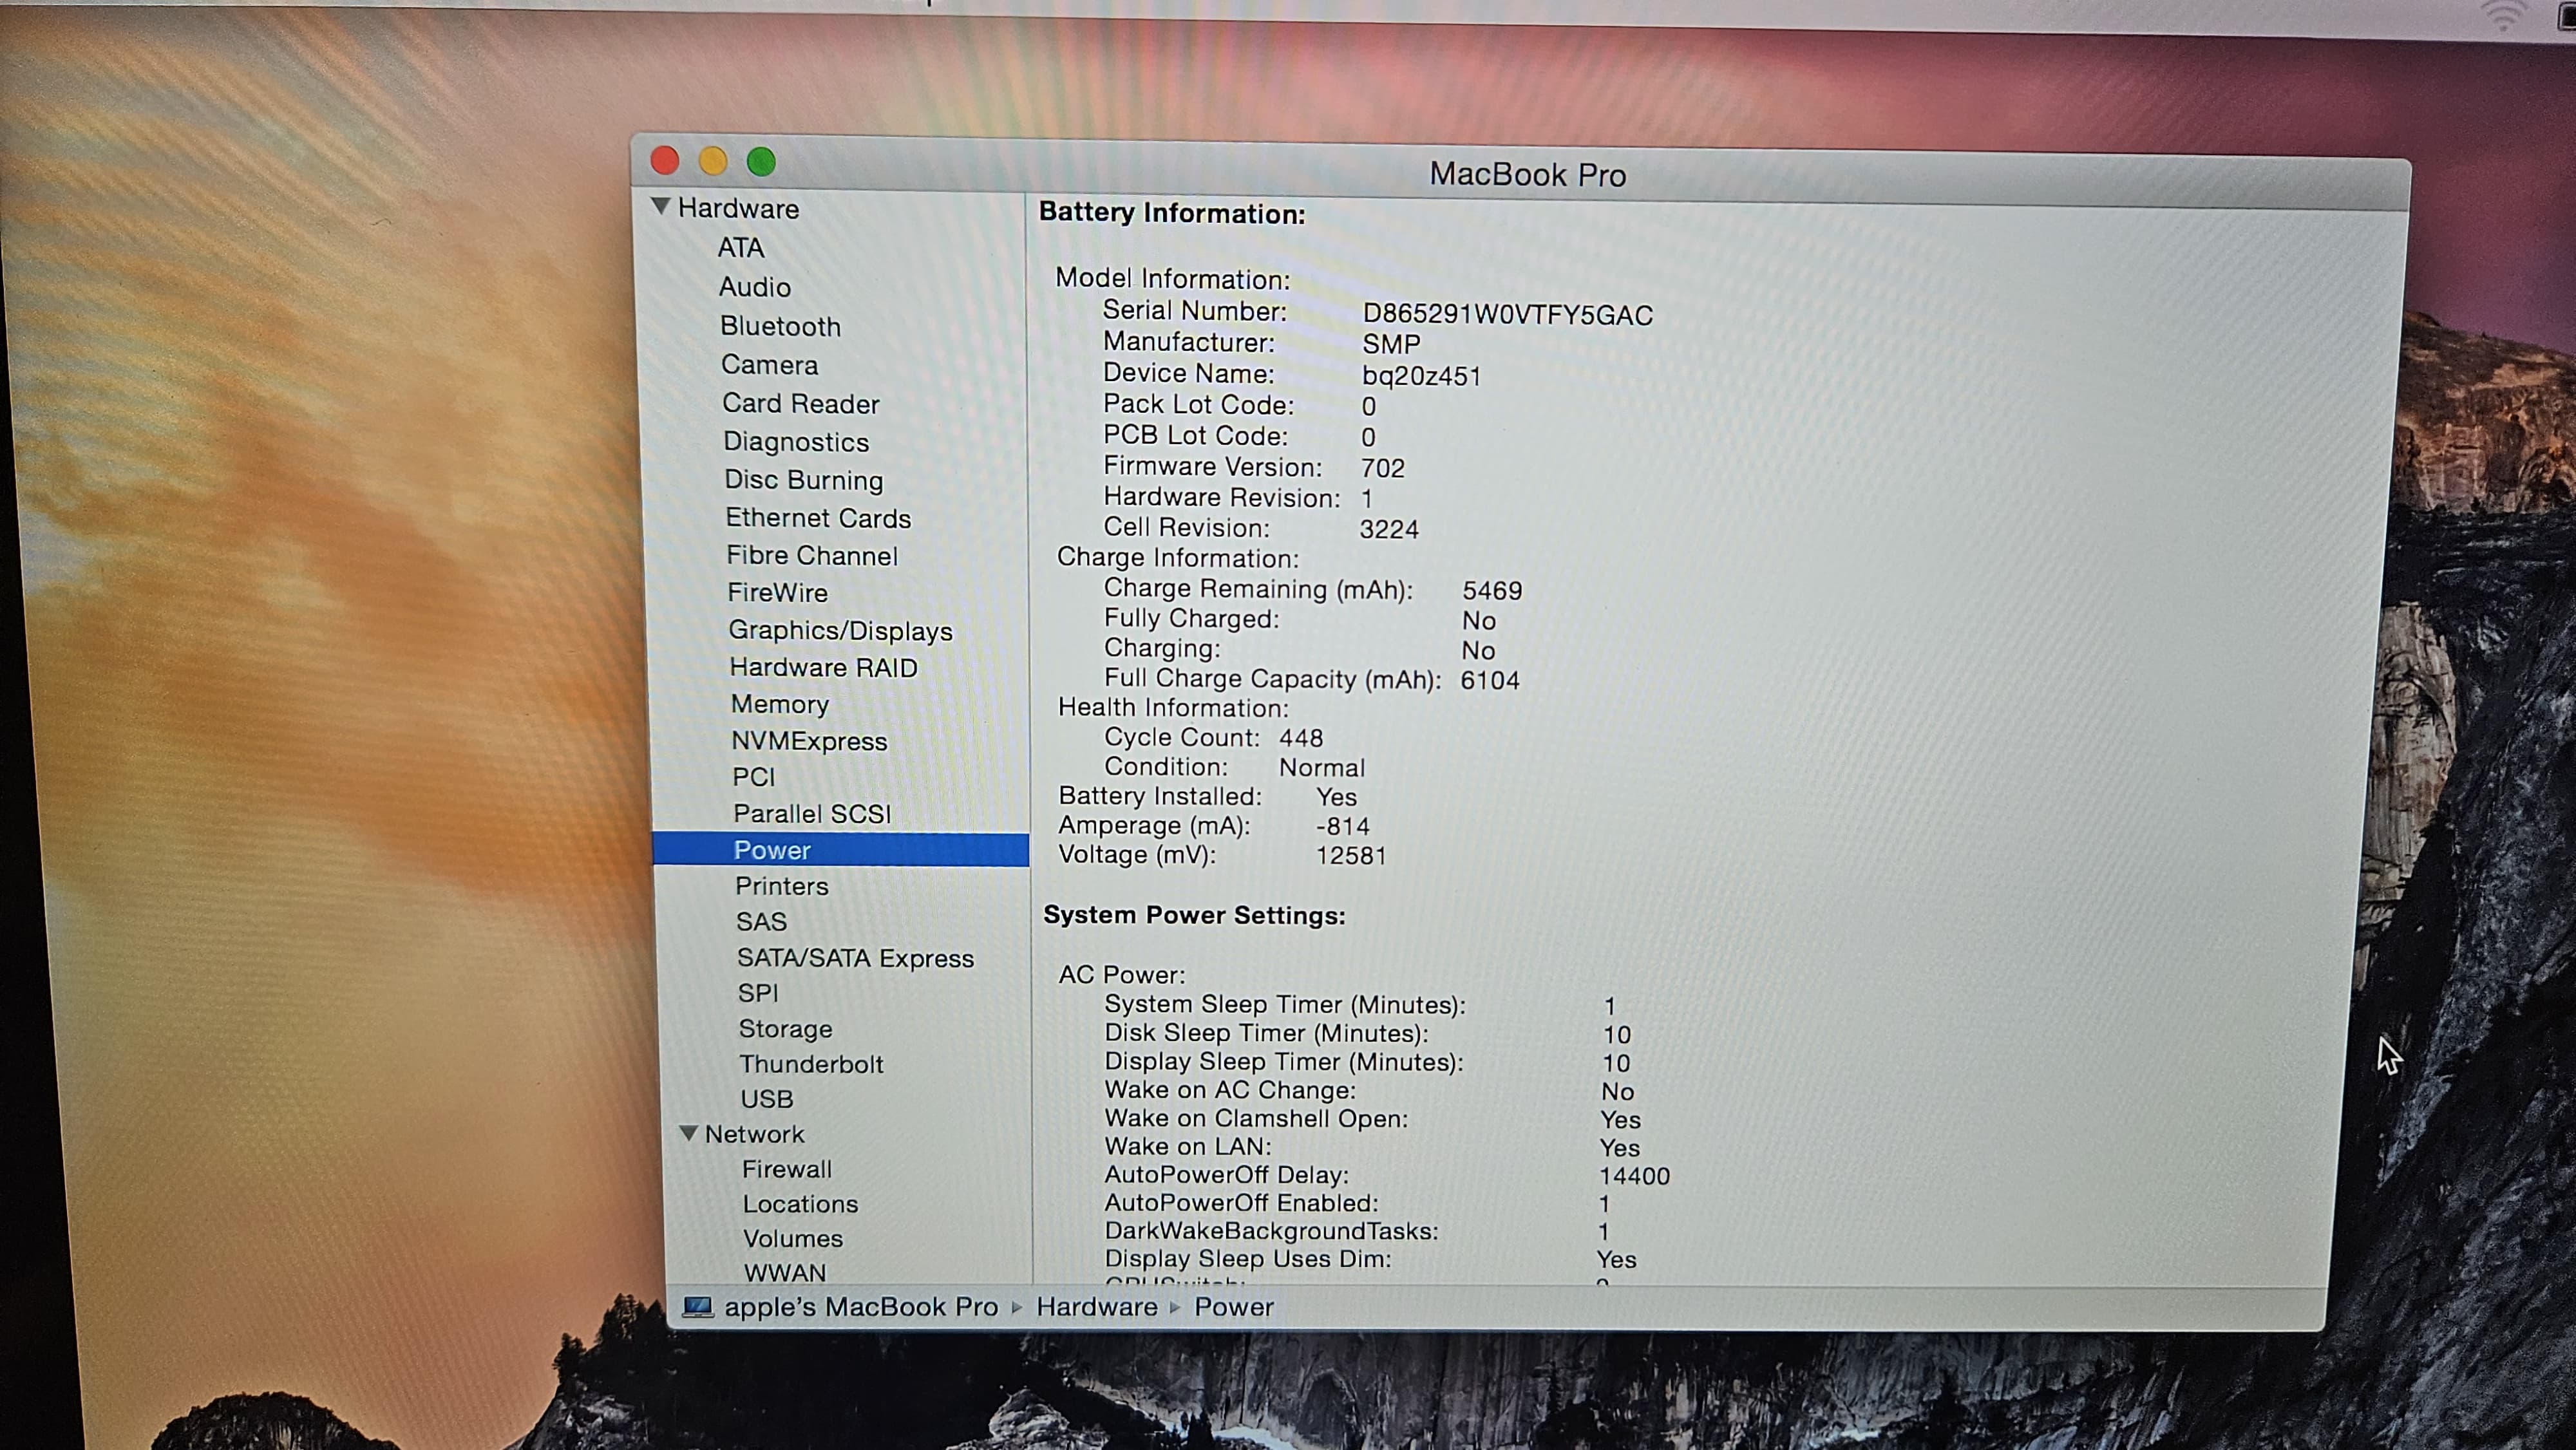Select the highlighted Power entry

(x=840, y=850)
